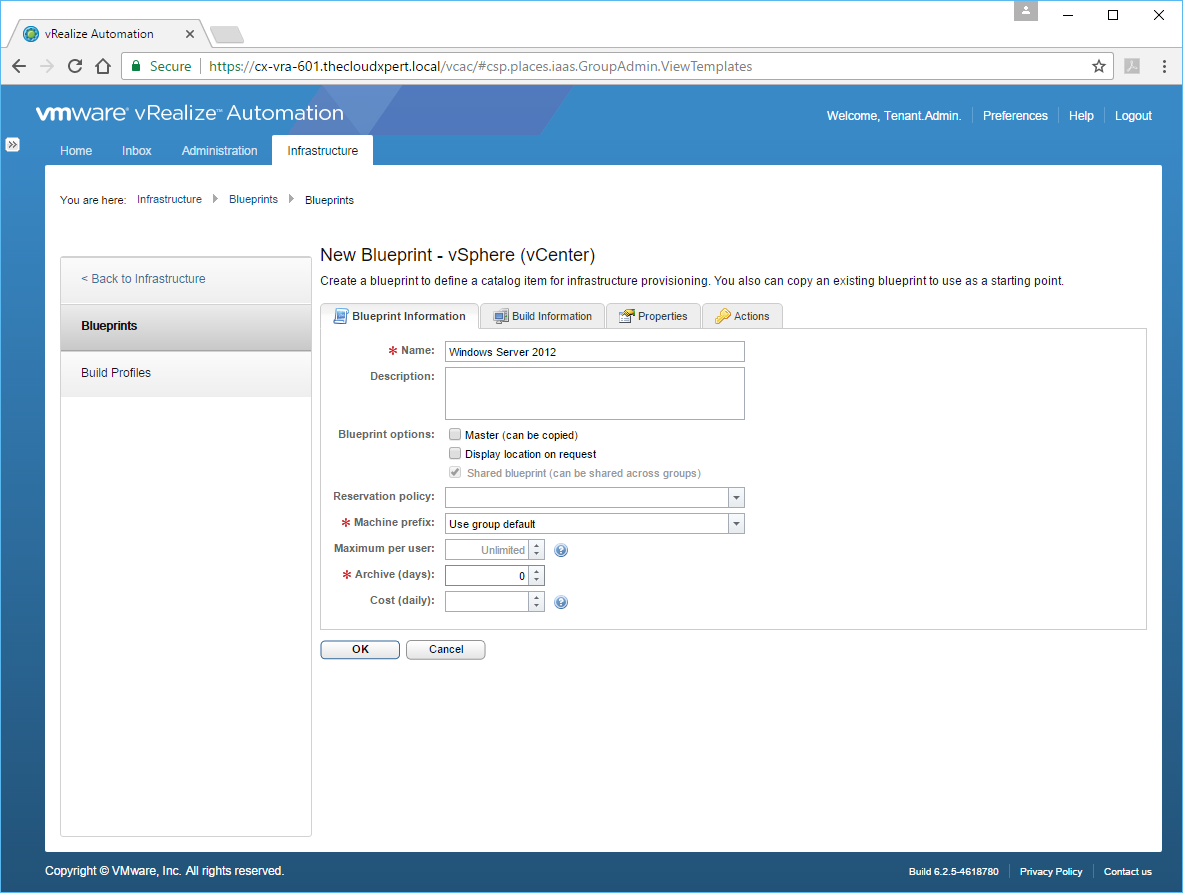
Task: Click the help icon next to Maximum per user
Action: 561,550
